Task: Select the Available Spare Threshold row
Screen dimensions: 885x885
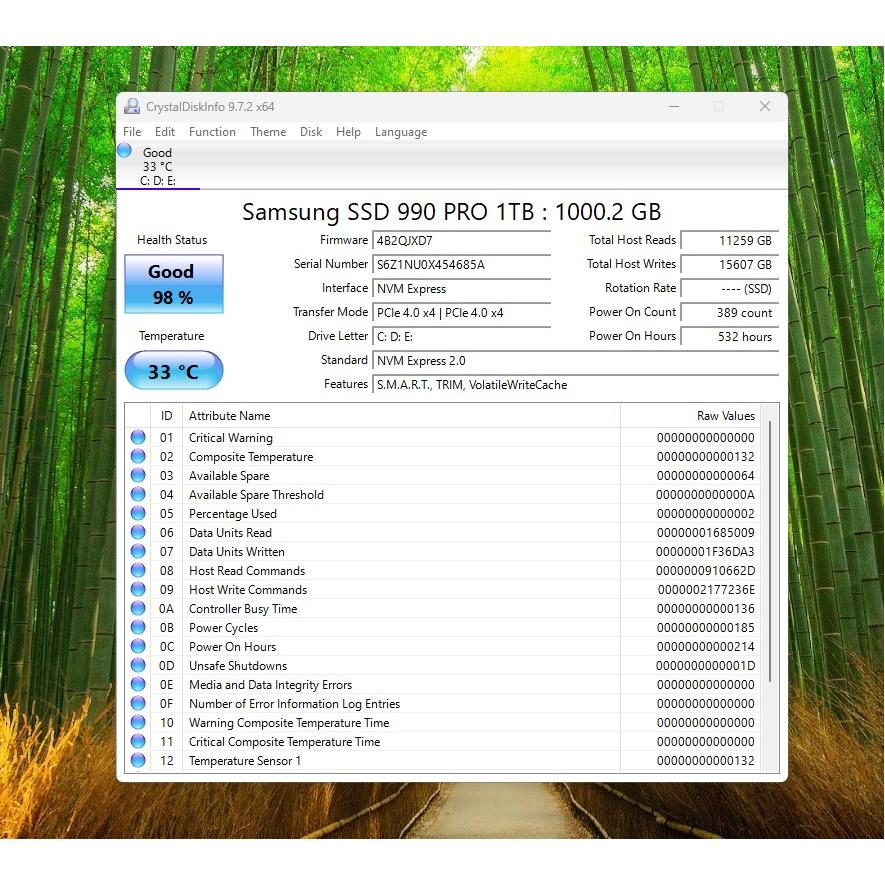Action: pyautogui.click(x=400, y=494)
